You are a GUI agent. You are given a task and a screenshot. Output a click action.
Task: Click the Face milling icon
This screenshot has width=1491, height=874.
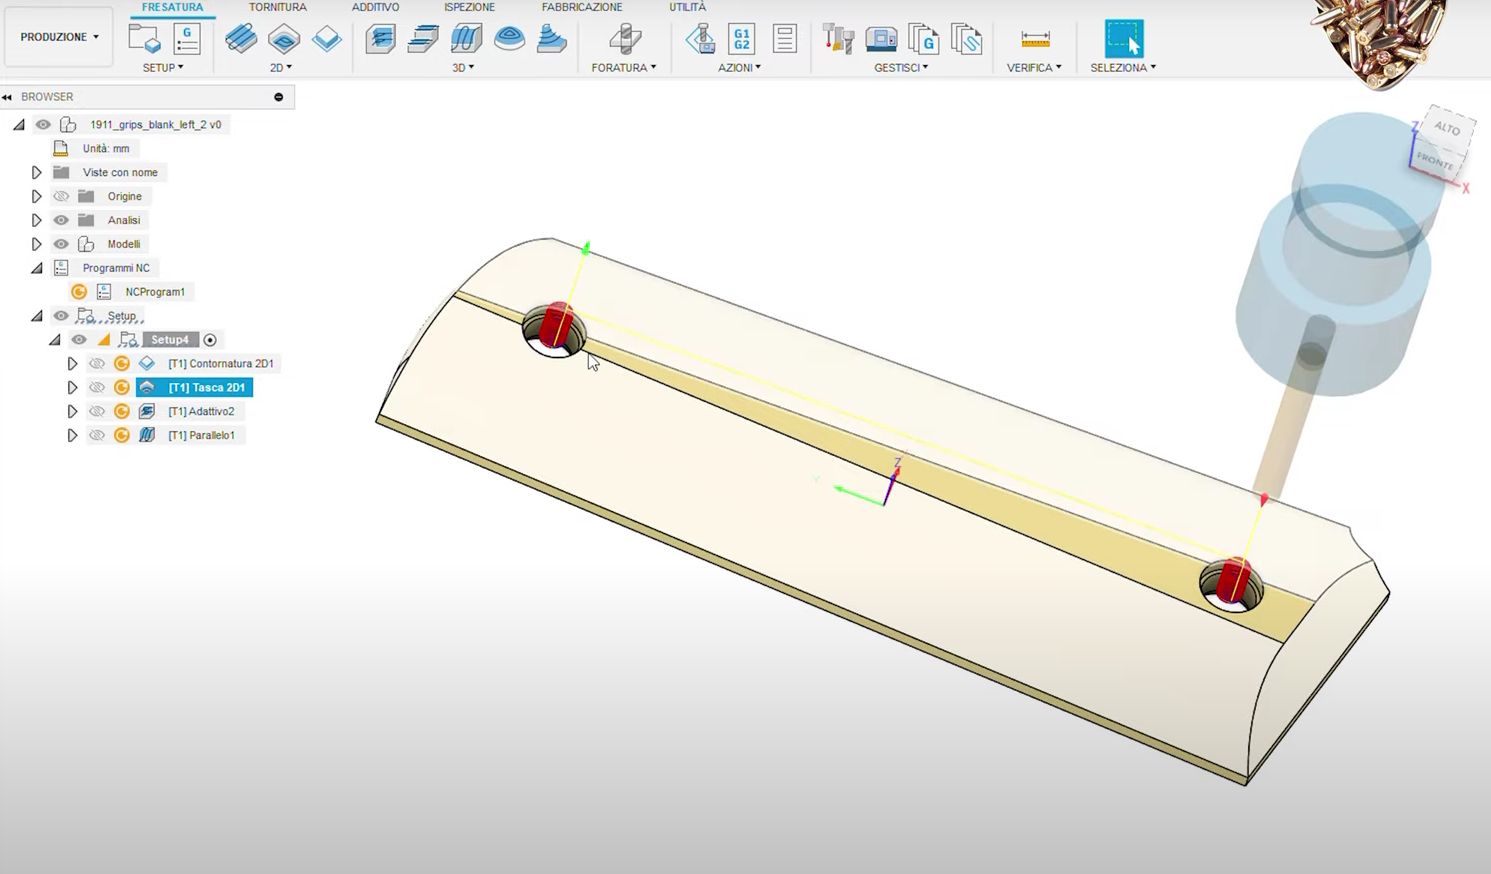pos(327,39)
